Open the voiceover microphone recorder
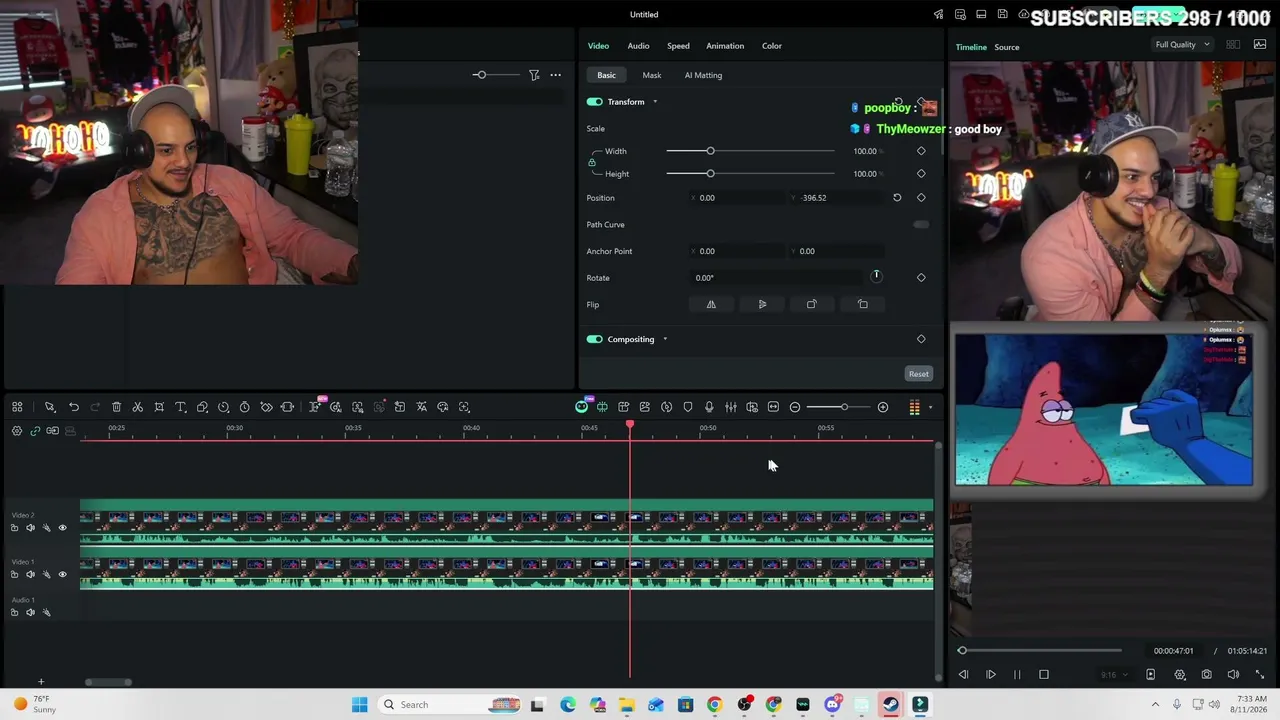1280x720 pixels. point(709,407)
